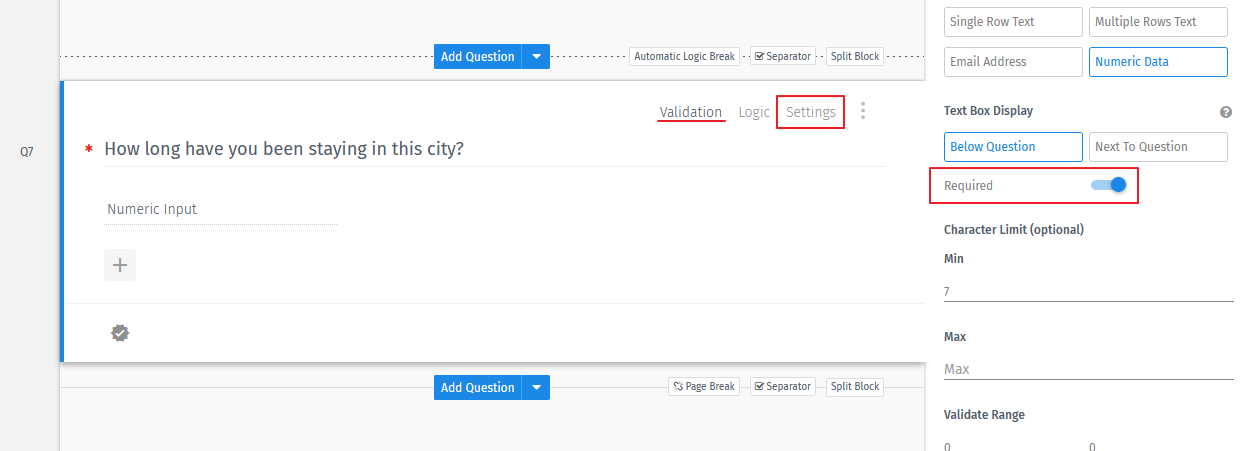Click the upper Separator button
The image size is (1249, 451).
point(782,56)
